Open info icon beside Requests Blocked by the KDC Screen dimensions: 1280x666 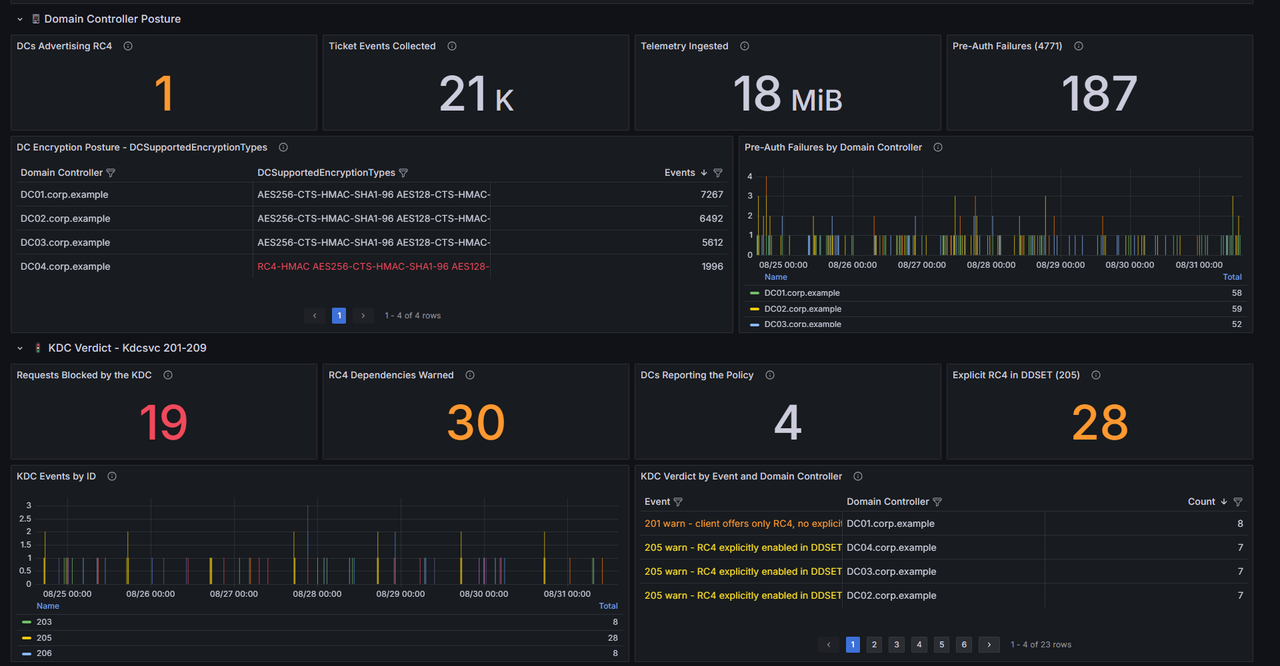(168, 375)
